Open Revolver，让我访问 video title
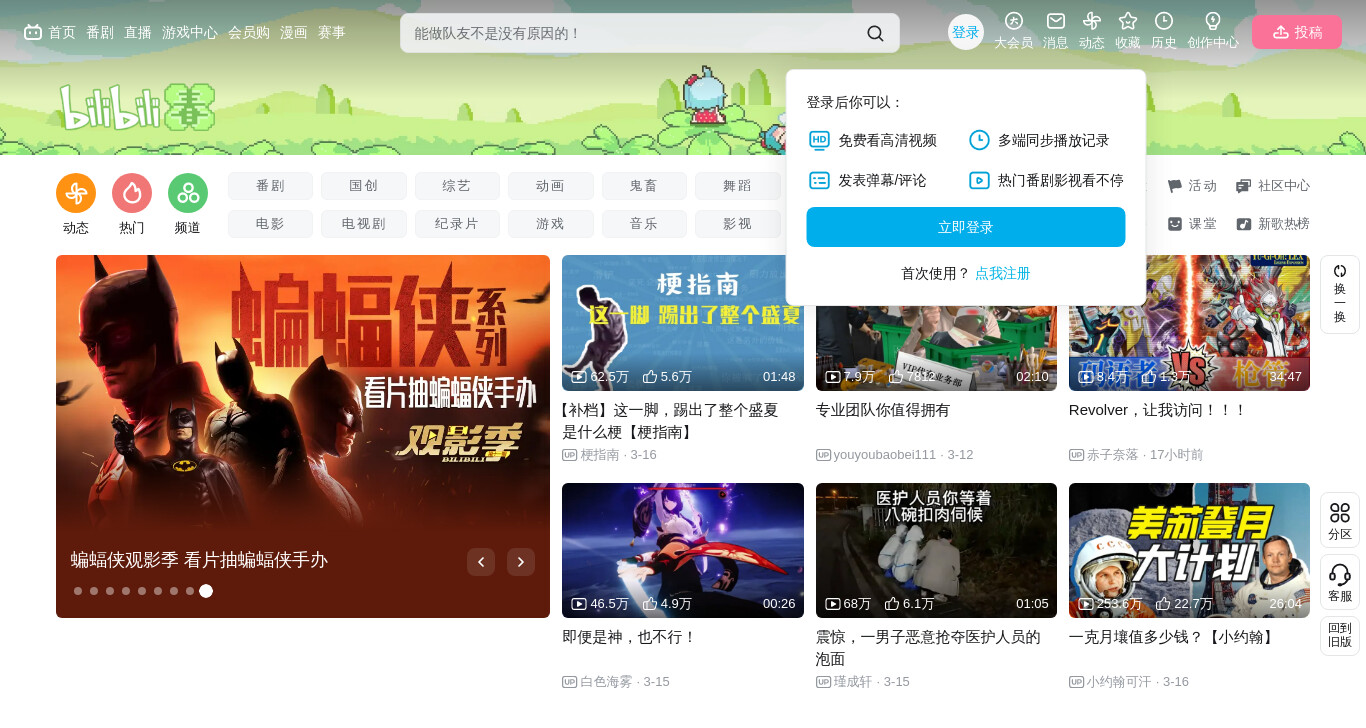Screen dimensions: 1366x728 click(1158, 410)
